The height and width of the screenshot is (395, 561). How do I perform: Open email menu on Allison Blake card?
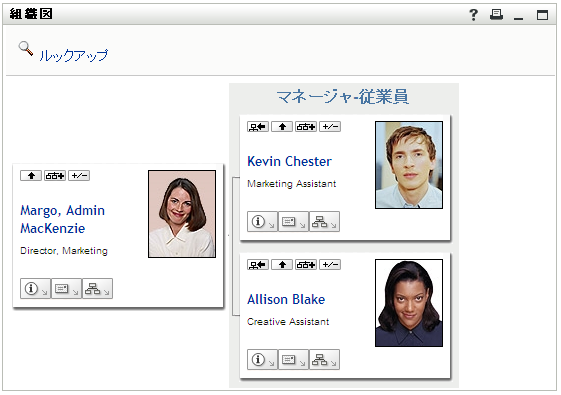293,360
